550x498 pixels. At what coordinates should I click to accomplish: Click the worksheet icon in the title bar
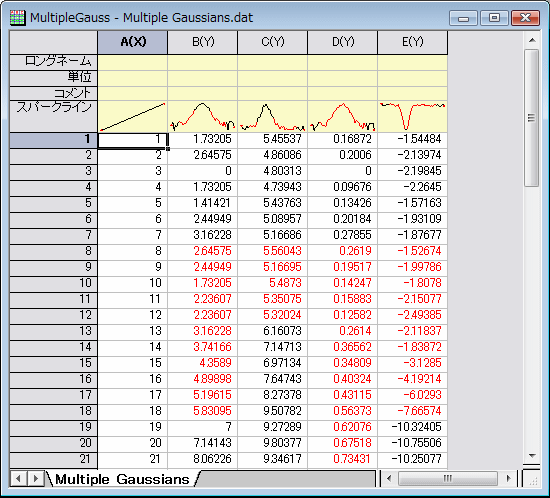pos(17,18)
